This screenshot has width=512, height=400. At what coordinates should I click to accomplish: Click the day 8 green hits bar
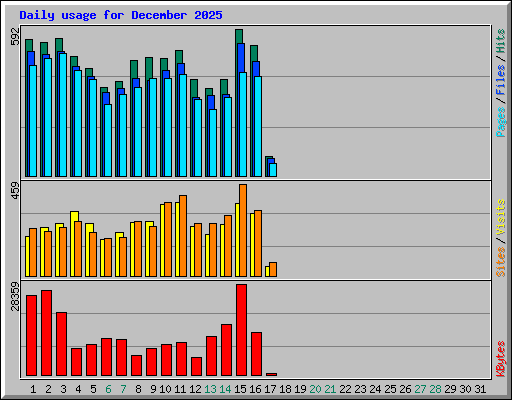coord(134,69)
